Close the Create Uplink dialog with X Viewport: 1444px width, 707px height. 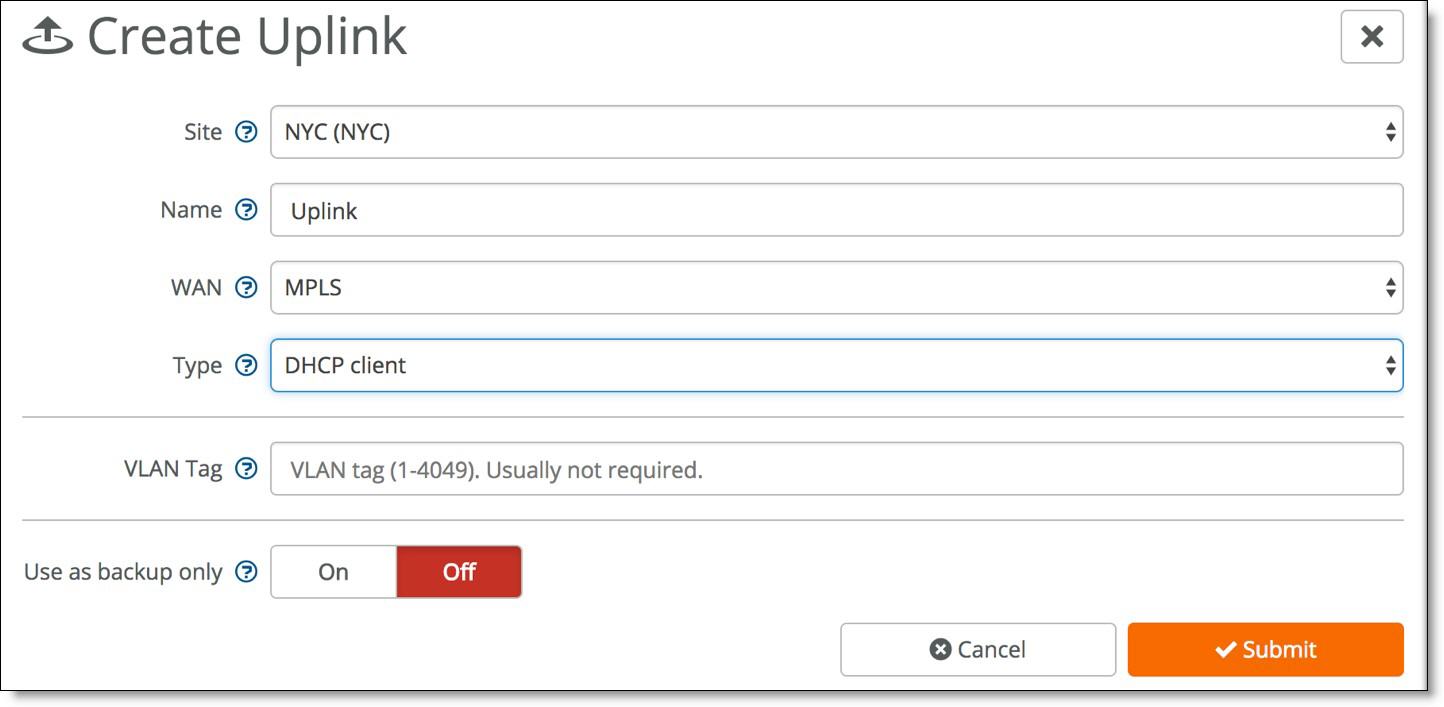click(1372, 37)
